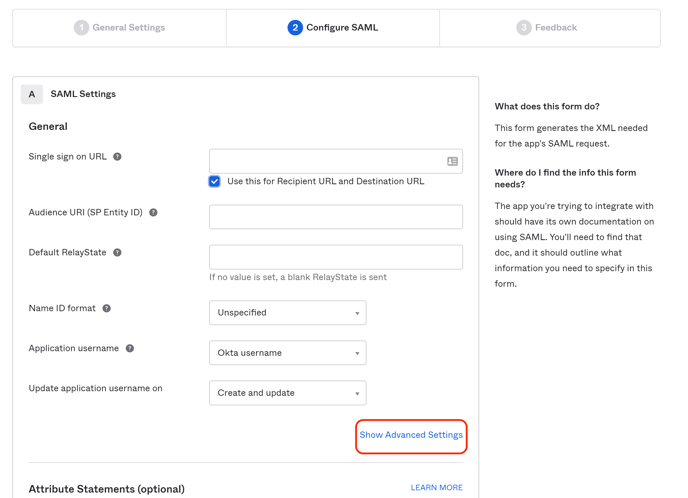
Task: Go to the General Settings tab
Action: (x=120, y=28)
